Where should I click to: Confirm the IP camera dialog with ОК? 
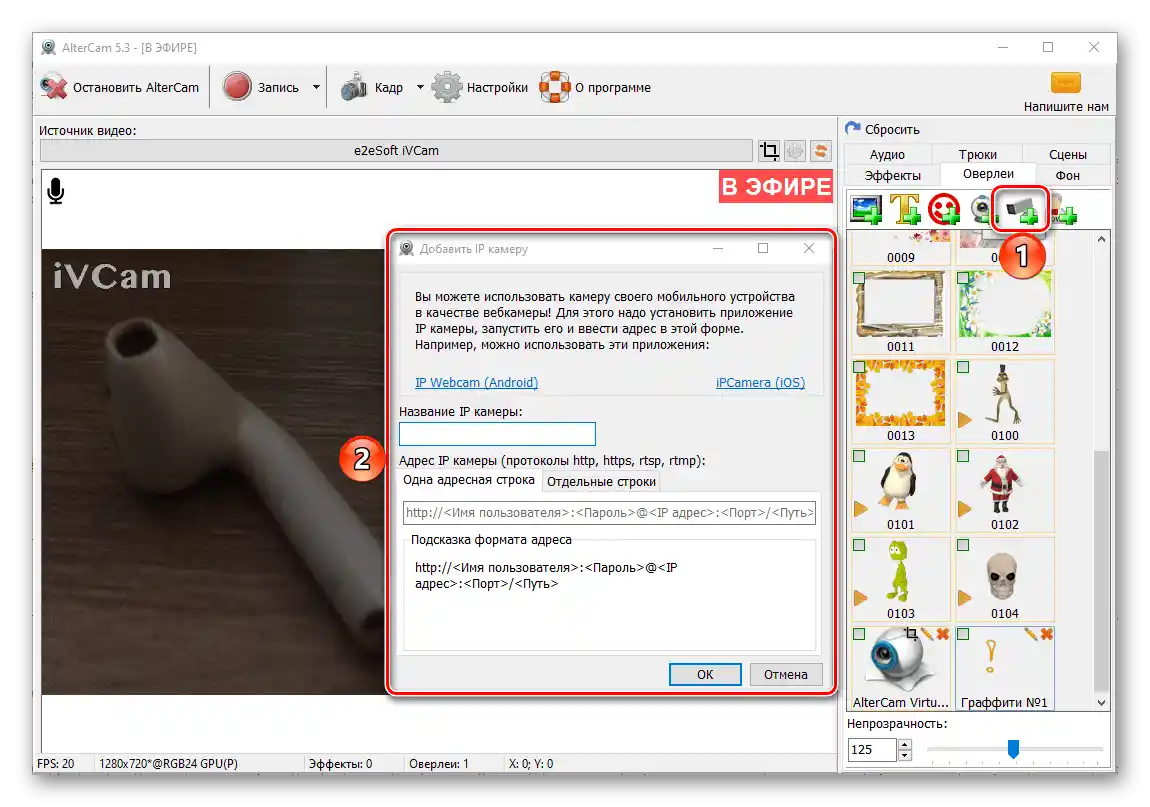pyautogui.click(x=705, y=674)
